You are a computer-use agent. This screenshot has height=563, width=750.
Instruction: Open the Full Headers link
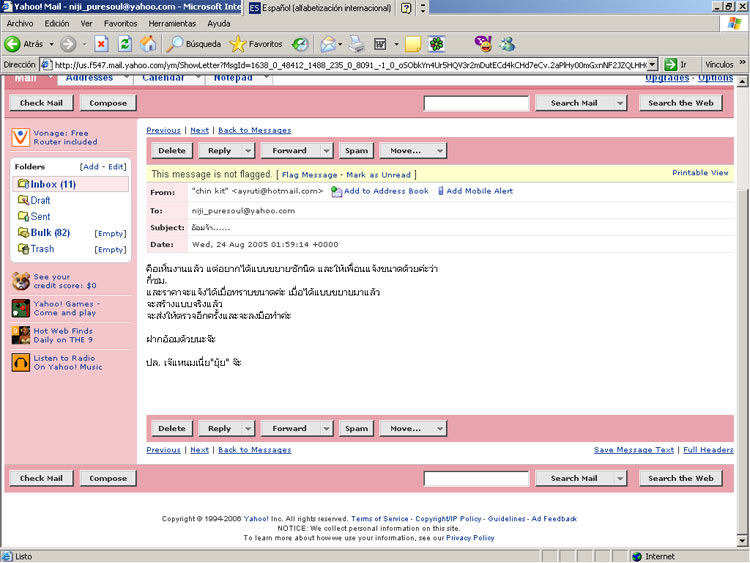click(708, 450)
